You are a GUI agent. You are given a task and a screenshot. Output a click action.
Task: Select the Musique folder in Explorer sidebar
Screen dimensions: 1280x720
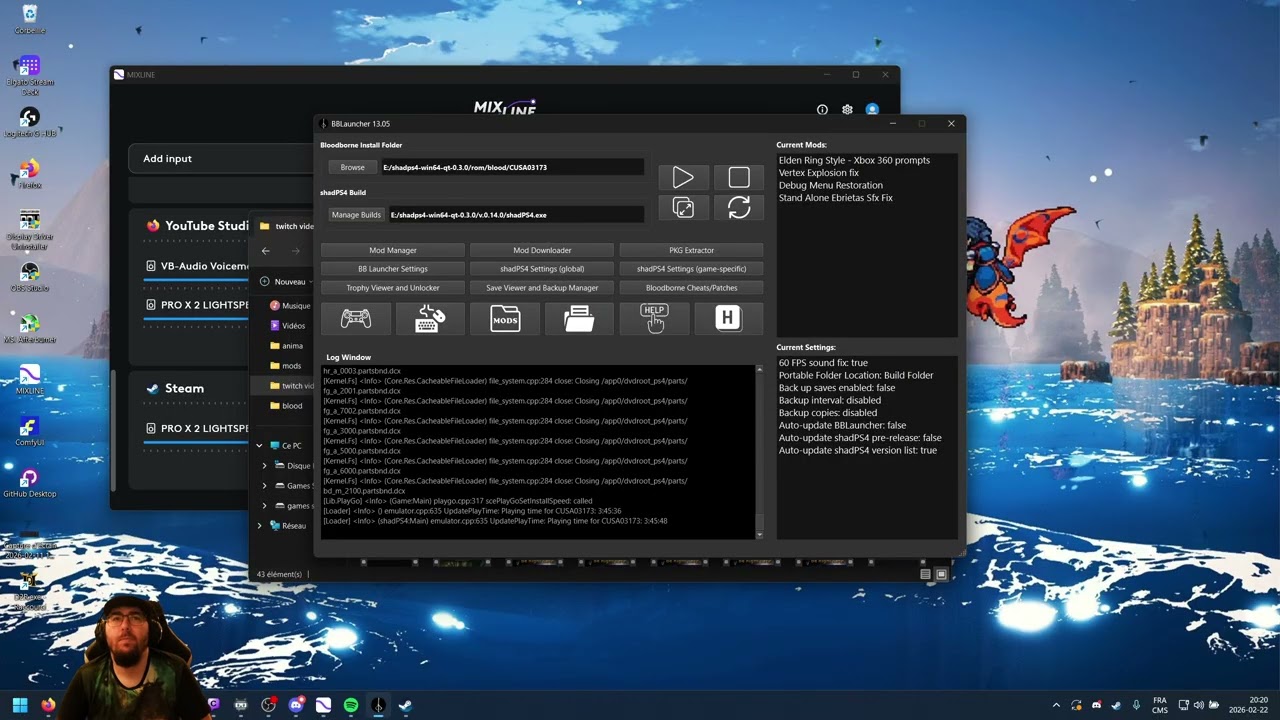point(289,306)
